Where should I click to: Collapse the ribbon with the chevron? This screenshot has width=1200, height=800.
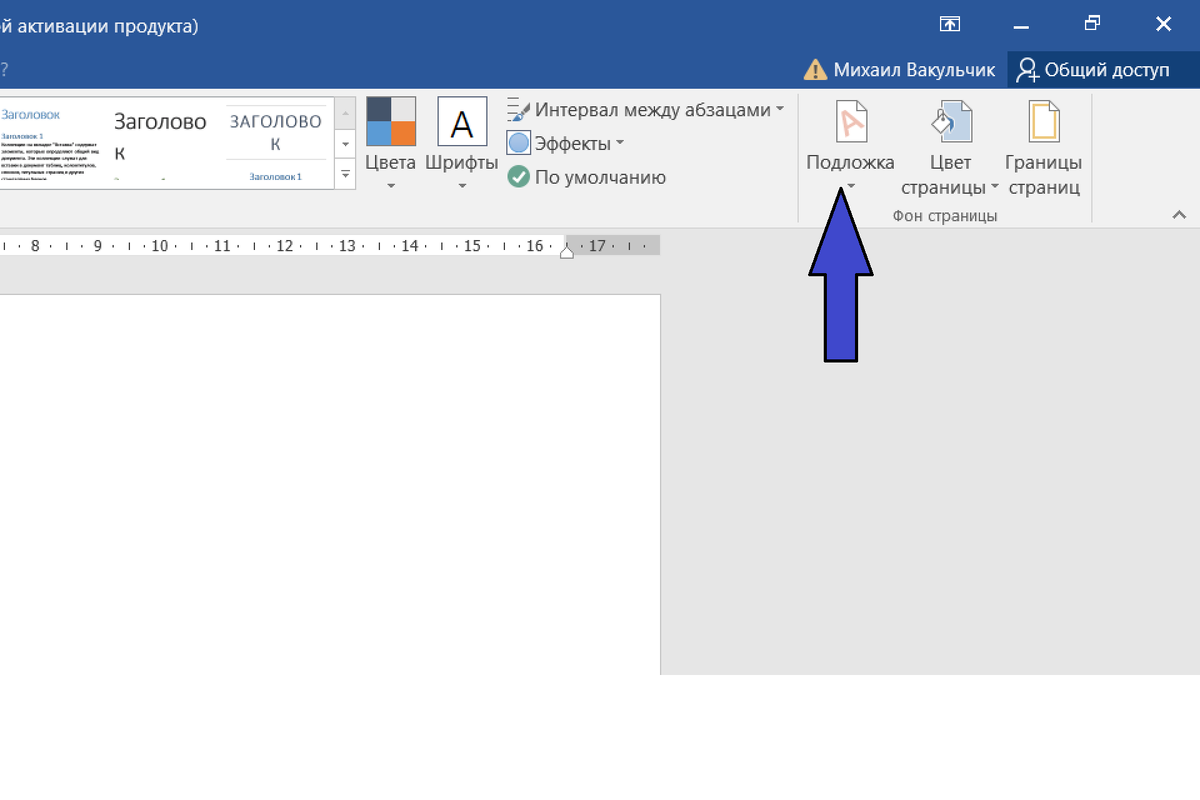(x=1179, y=214)
